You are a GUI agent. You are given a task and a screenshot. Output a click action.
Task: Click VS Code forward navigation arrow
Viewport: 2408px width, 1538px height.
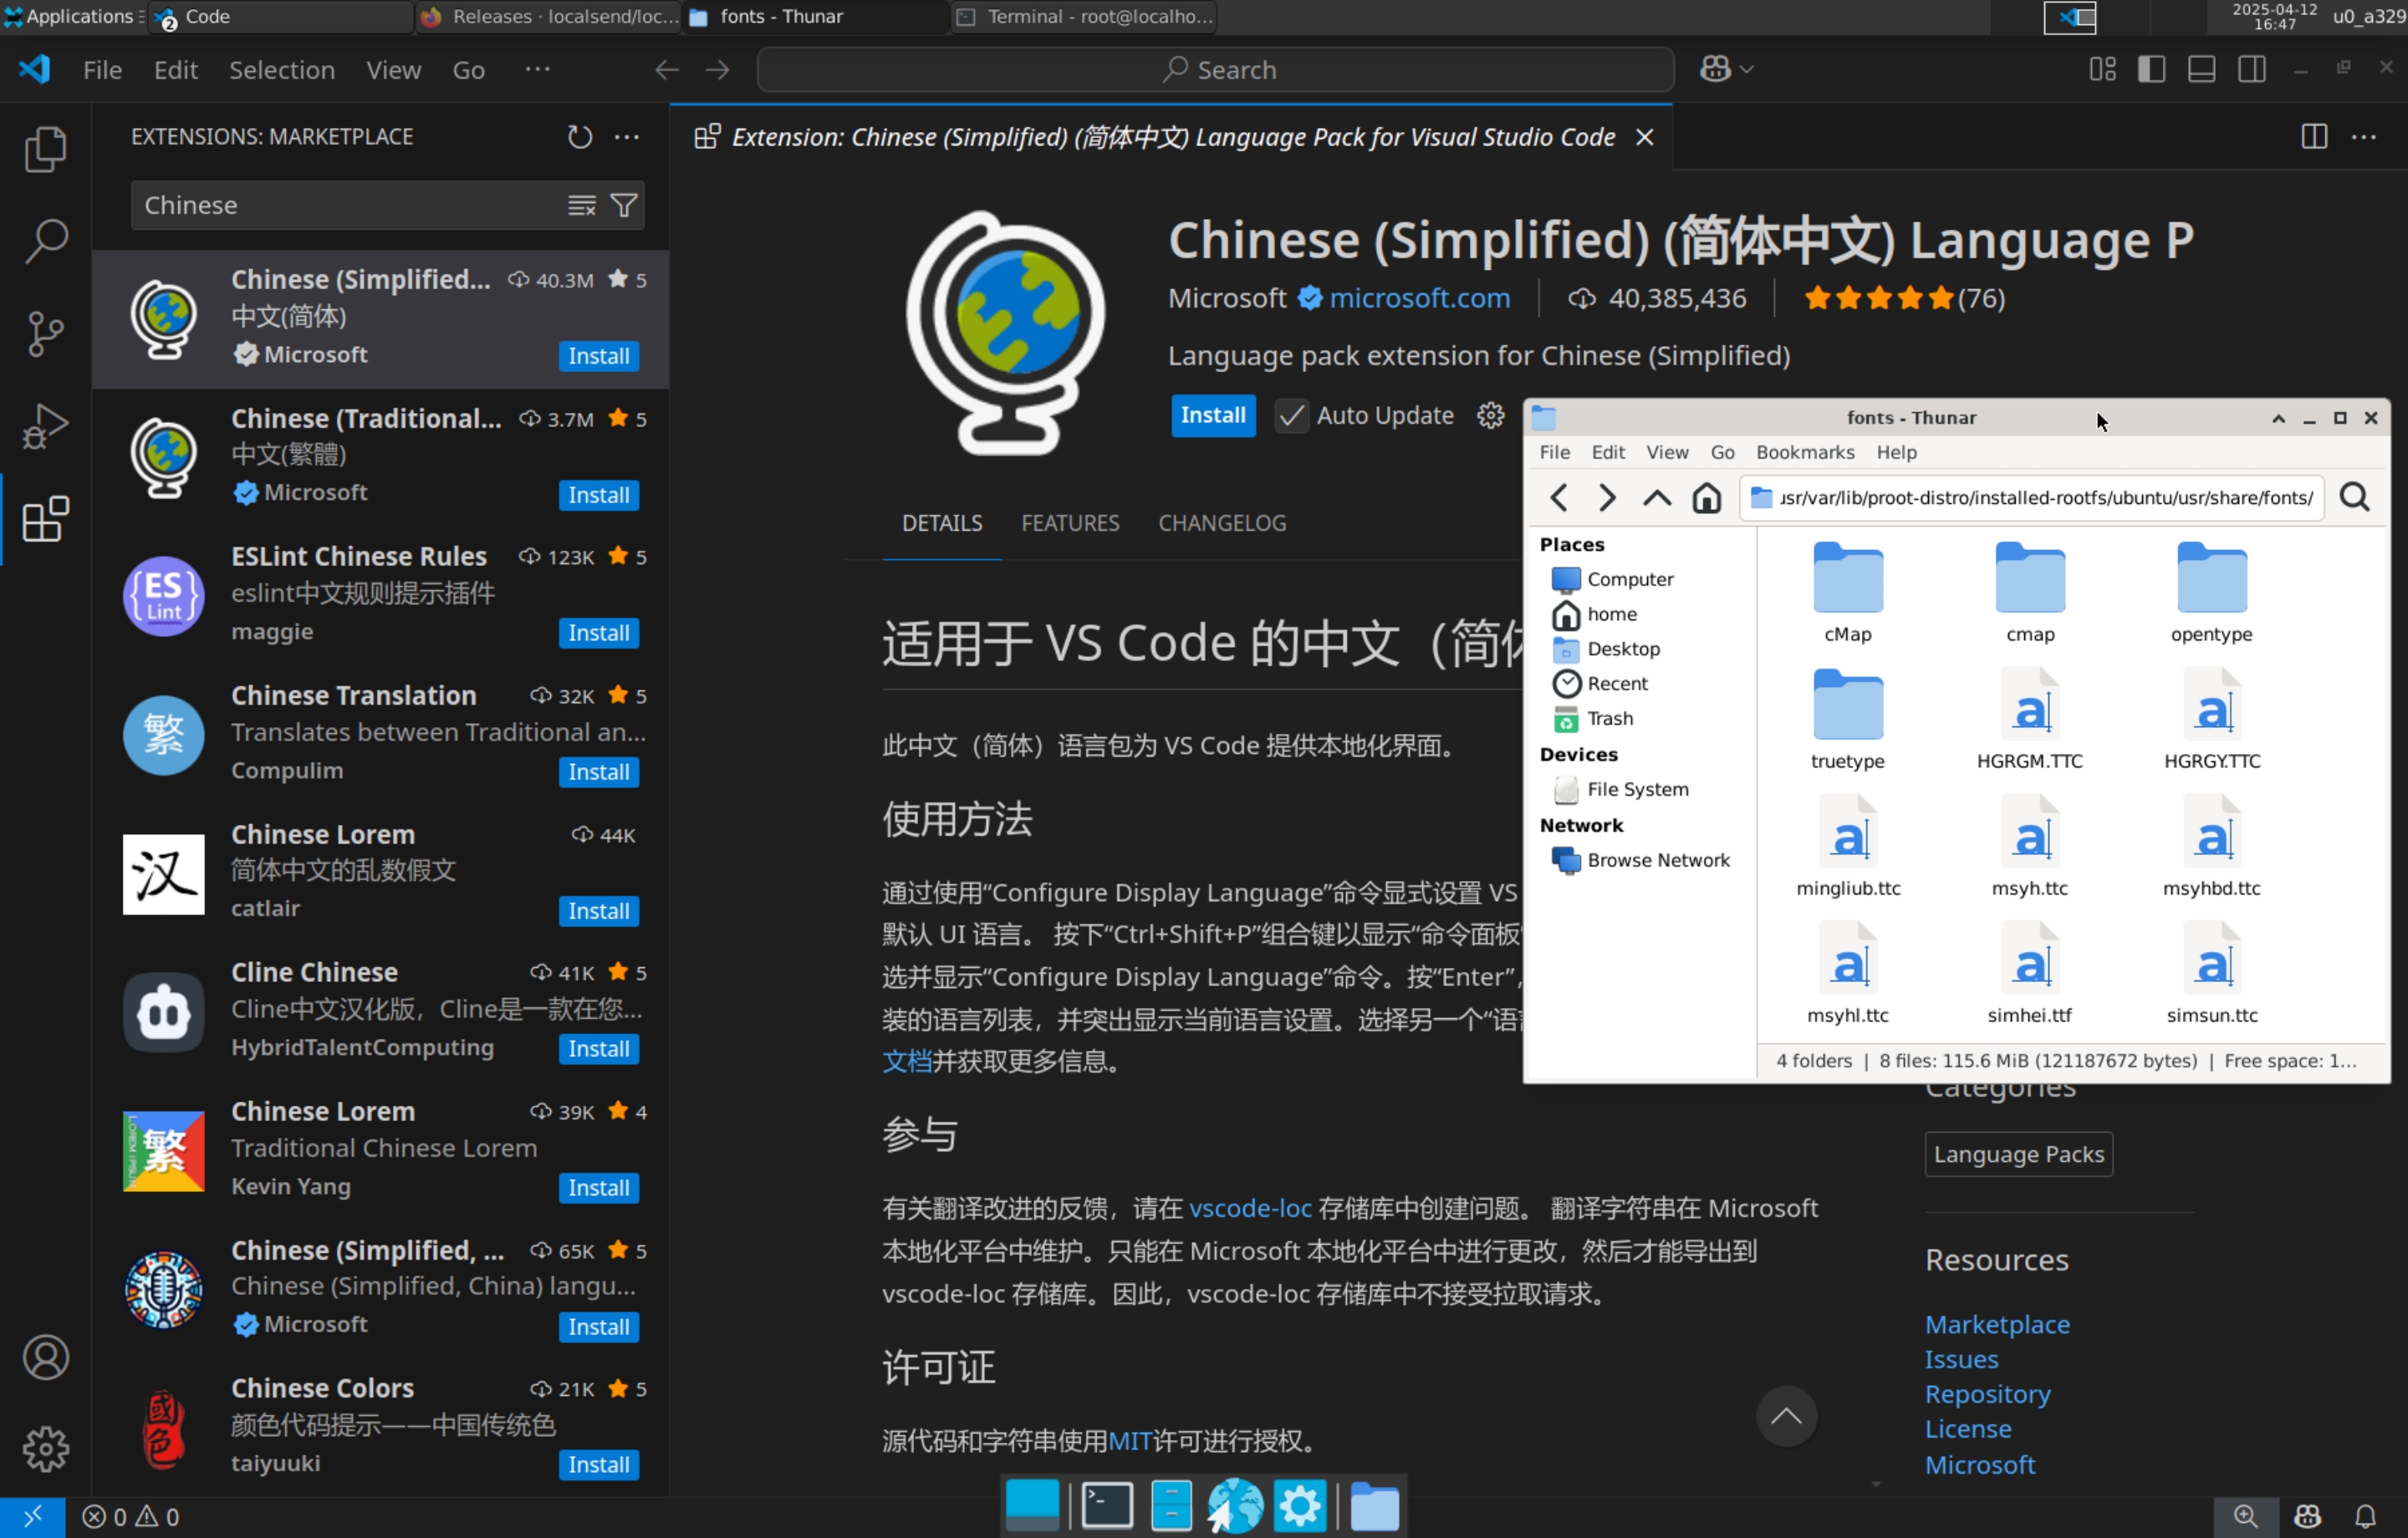[x=718, y=70]
